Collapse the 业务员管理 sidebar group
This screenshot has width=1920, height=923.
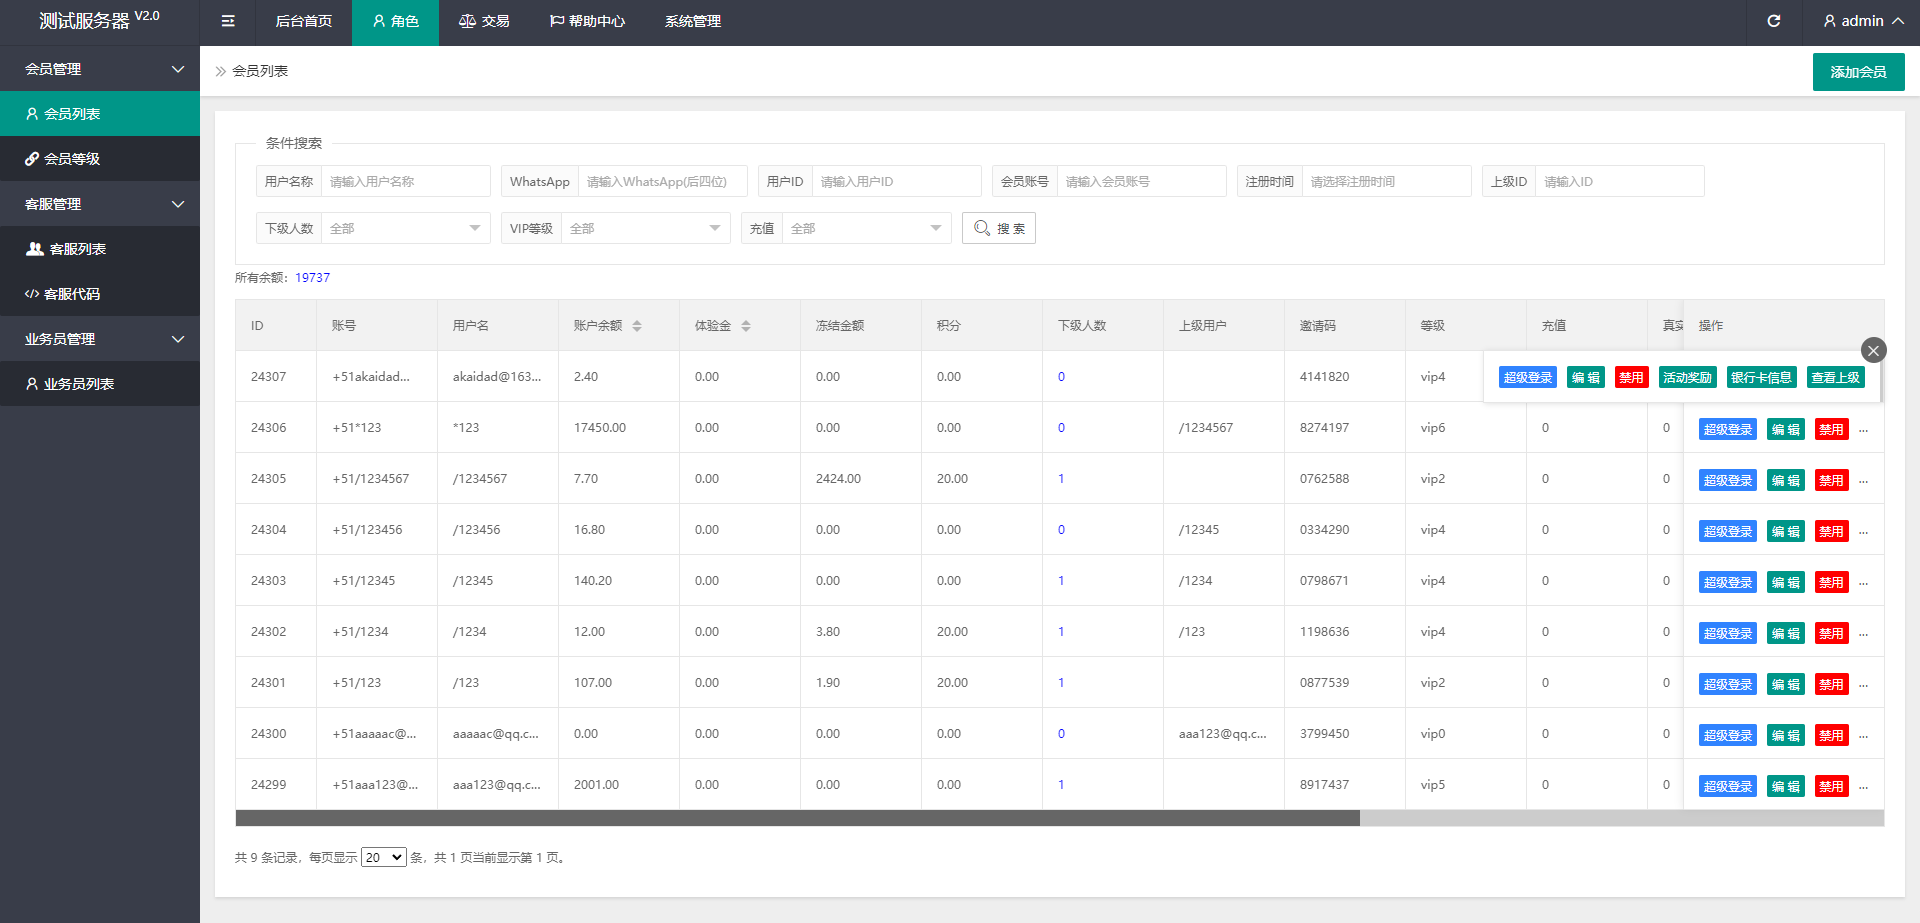[x=100, y=339]
